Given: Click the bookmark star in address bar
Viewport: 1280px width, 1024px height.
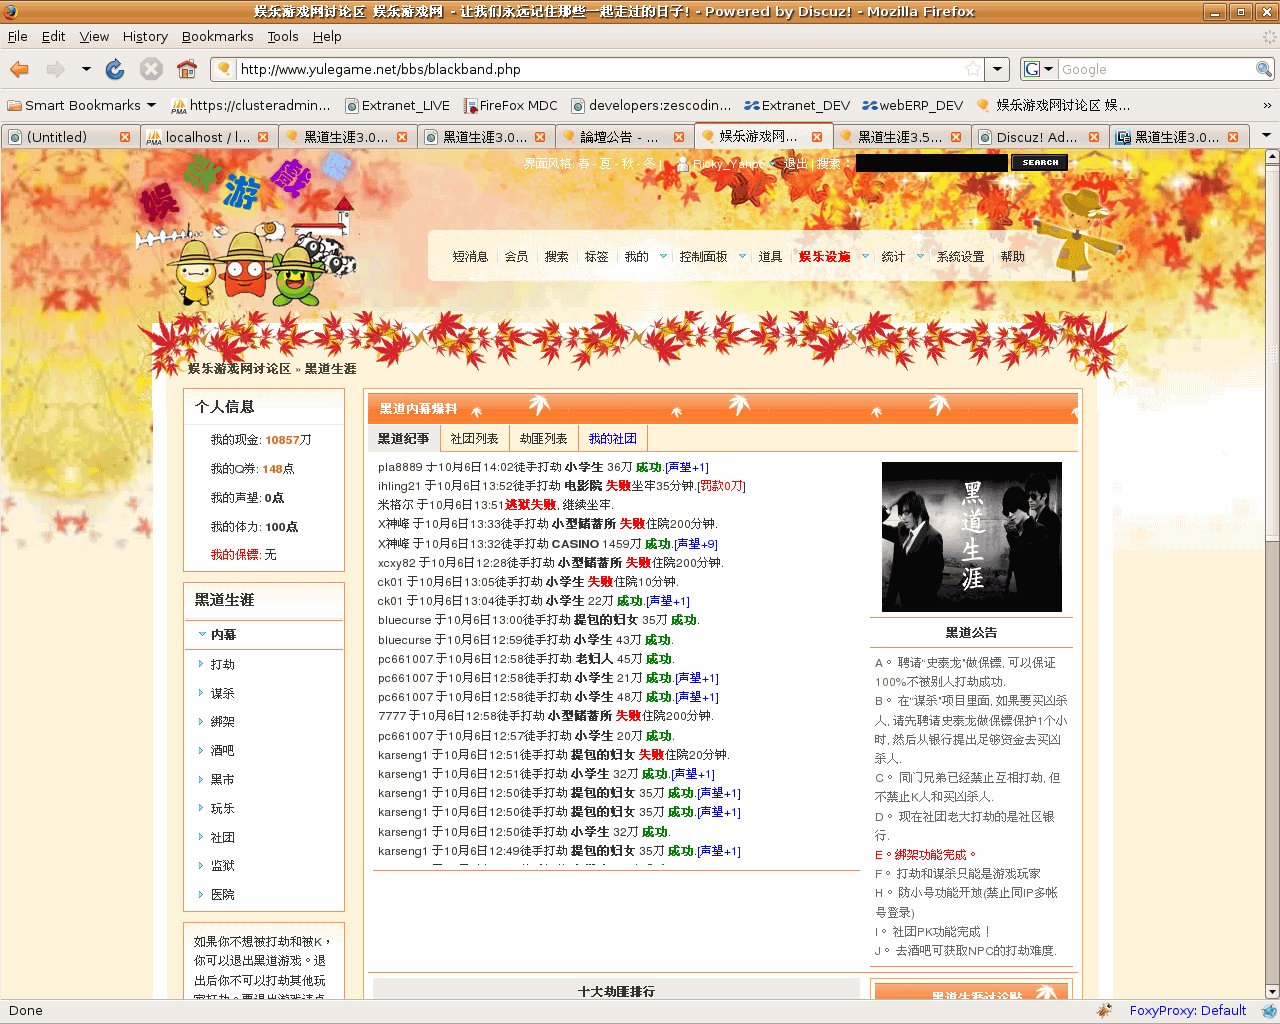Looking at the screenshot, I should (972, 69).
